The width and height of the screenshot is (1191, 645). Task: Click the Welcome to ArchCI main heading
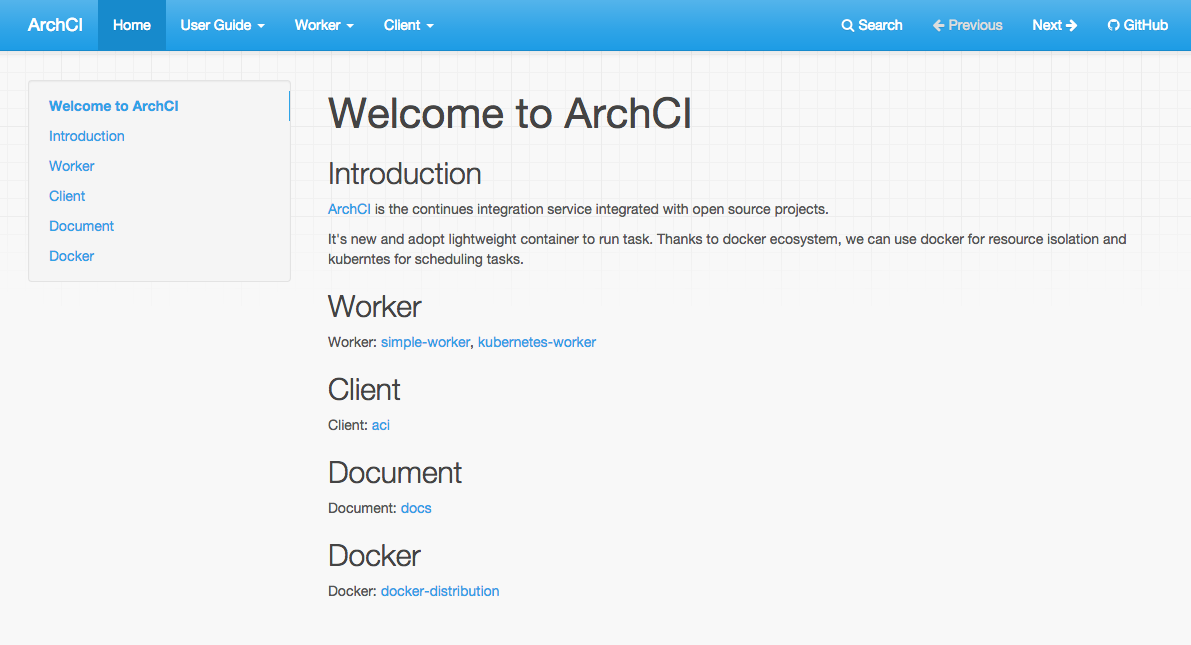click(510, 114)
